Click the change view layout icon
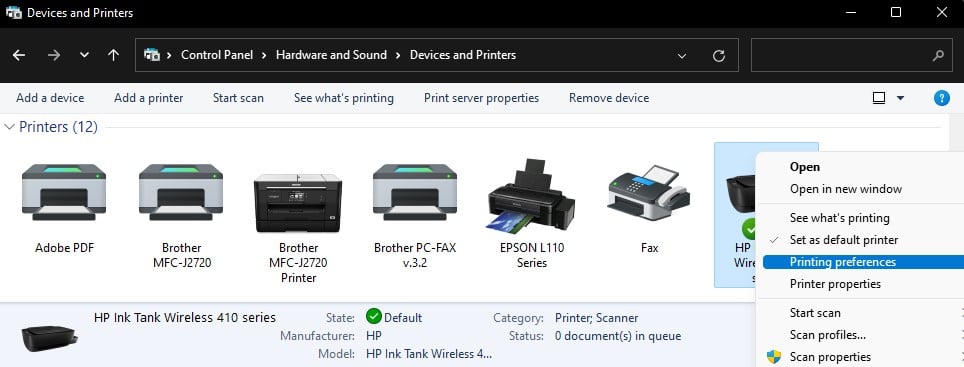This screenshot has height=367, width=964. pyautogui.click(x=879, y=98)
